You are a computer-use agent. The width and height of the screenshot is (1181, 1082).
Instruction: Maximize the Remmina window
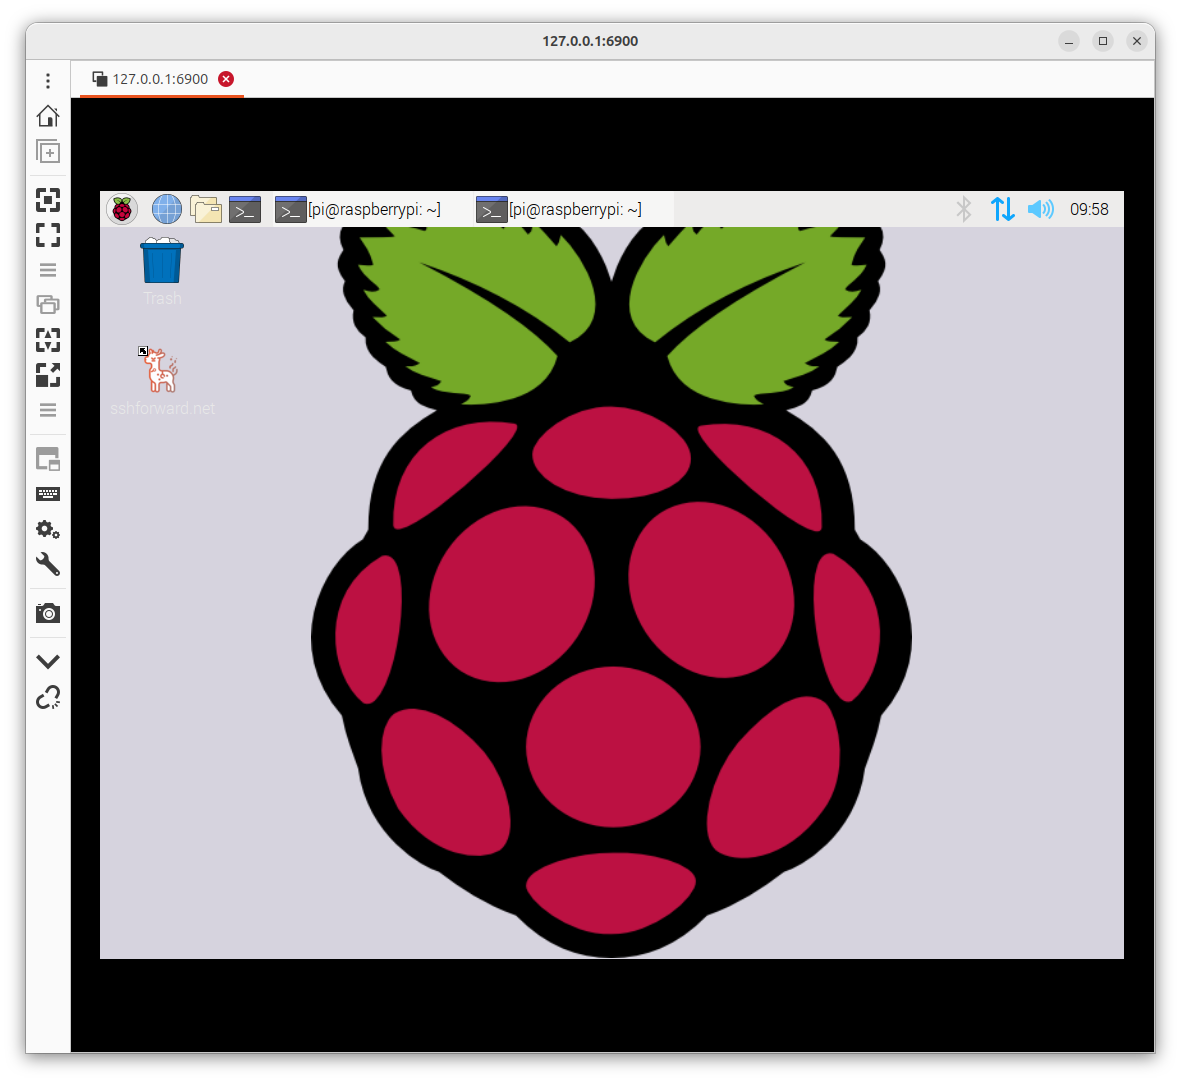tap(1103, 41)
